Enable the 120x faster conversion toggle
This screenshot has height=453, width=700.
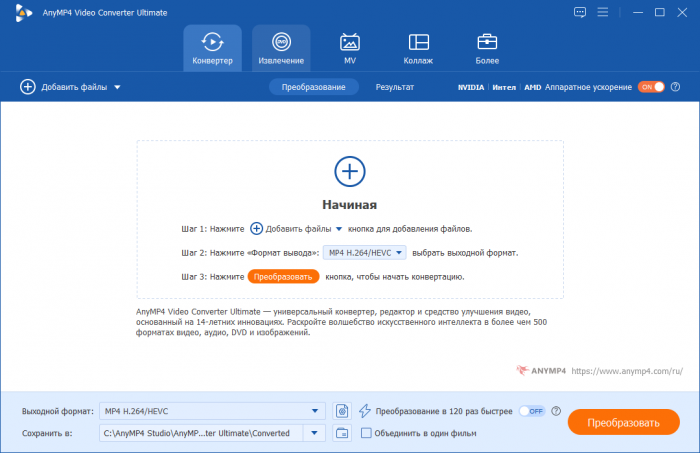click(x=531, y=411)
